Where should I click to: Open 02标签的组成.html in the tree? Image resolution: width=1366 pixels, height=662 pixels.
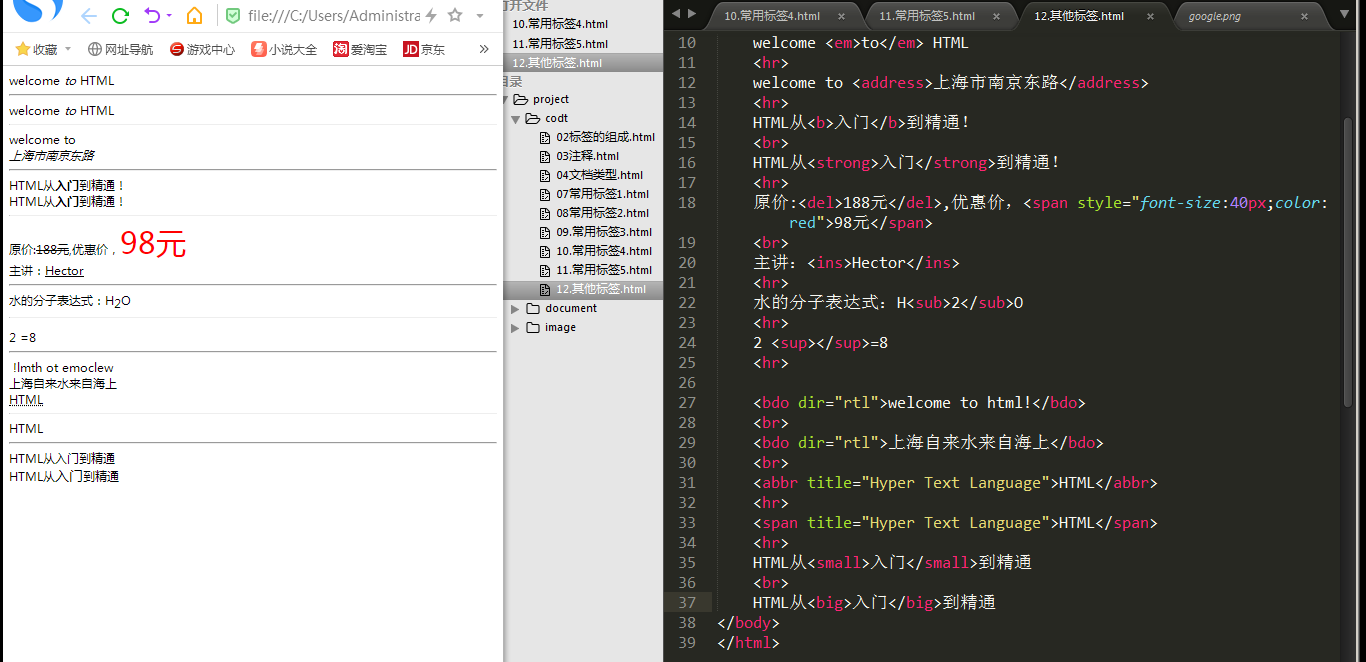tap(605, 137)
